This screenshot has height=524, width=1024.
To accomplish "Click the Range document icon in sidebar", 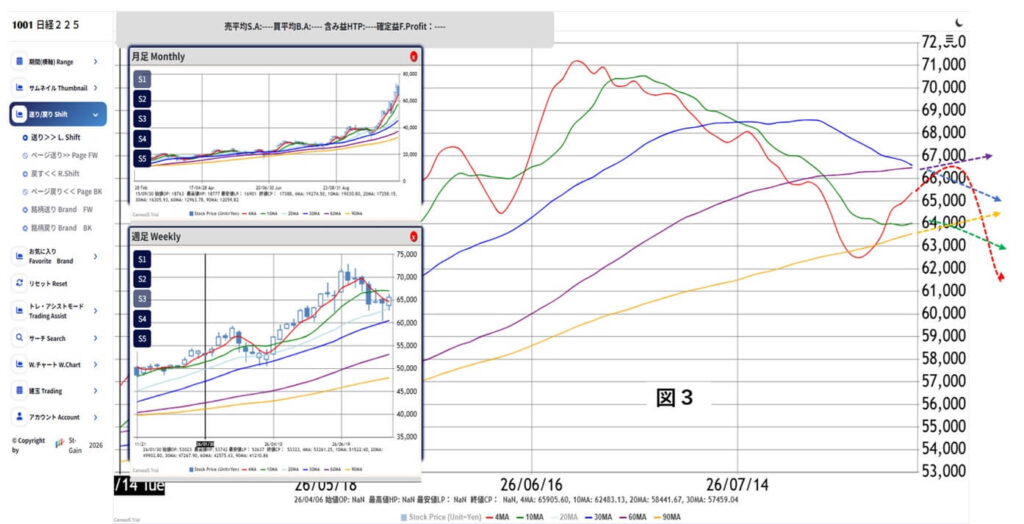I will [20, 61].
